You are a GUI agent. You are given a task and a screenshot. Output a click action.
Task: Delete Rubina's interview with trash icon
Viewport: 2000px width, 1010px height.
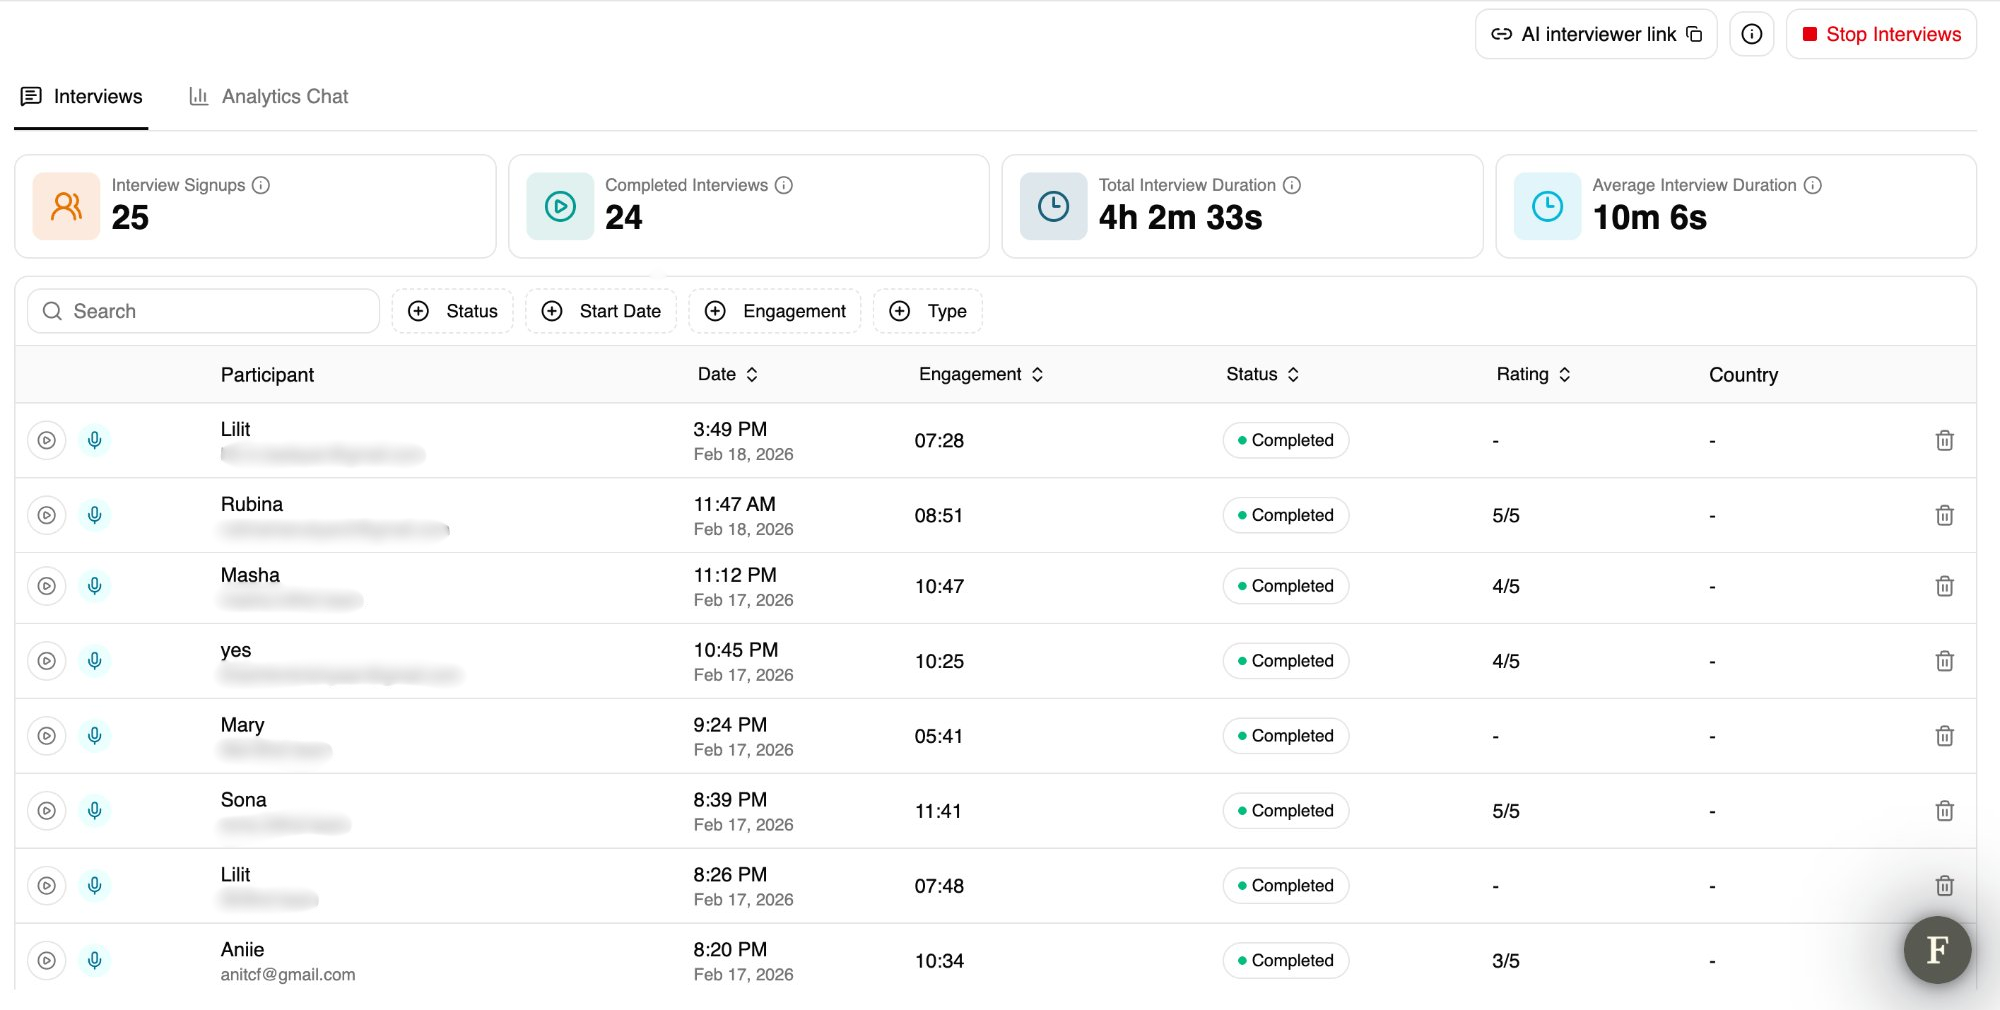tap(1944, 515)
